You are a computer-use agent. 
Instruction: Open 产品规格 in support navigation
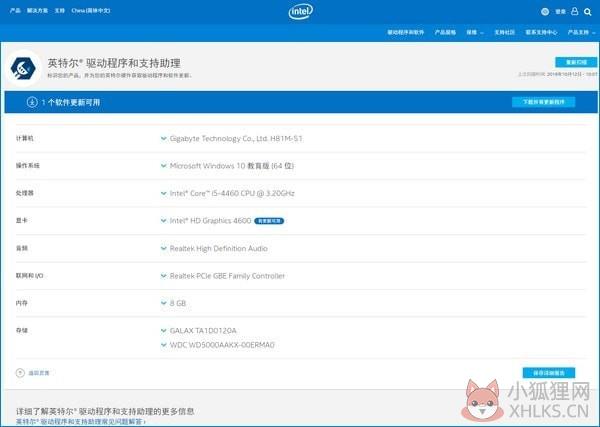(x=445, y=33)
